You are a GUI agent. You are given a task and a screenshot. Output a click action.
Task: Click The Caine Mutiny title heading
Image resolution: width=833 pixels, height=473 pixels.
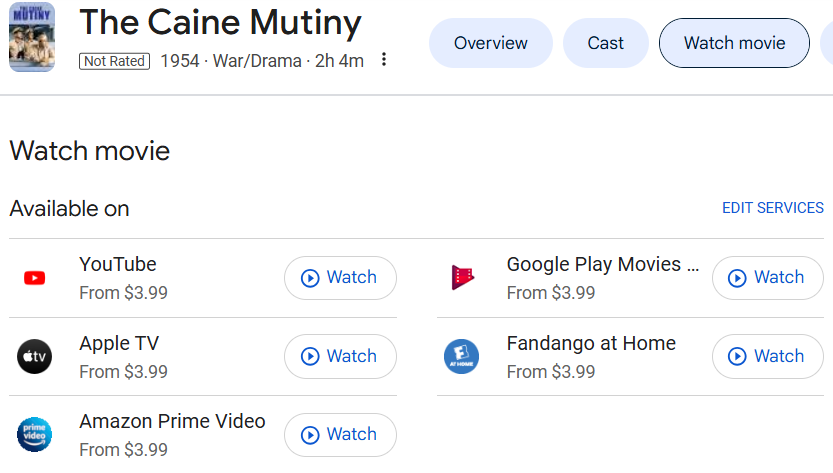[220, 22]
